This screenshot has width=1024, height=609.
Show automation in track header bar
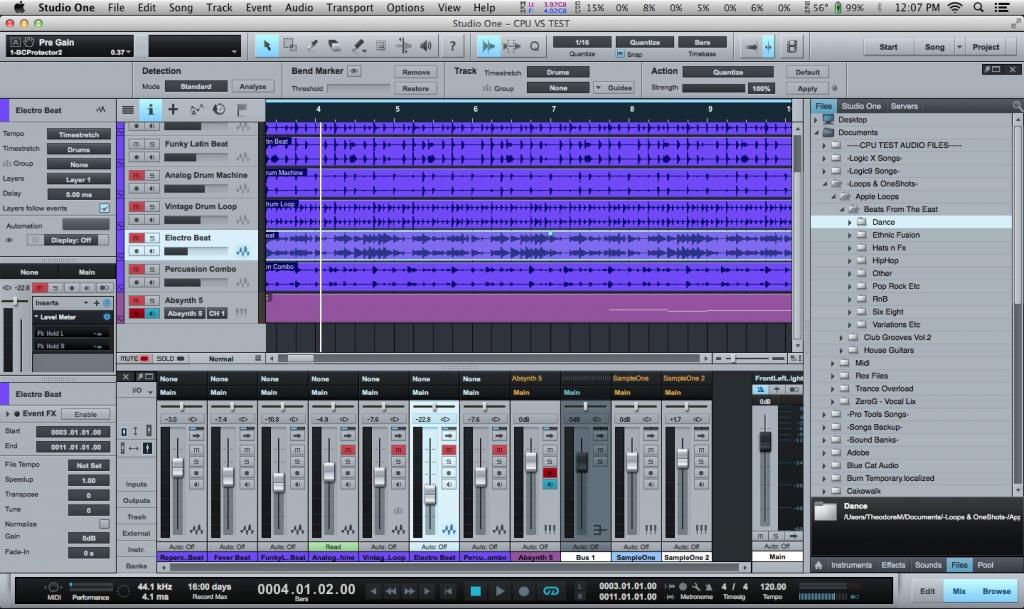pyautogui.click(x=196, y=110)
